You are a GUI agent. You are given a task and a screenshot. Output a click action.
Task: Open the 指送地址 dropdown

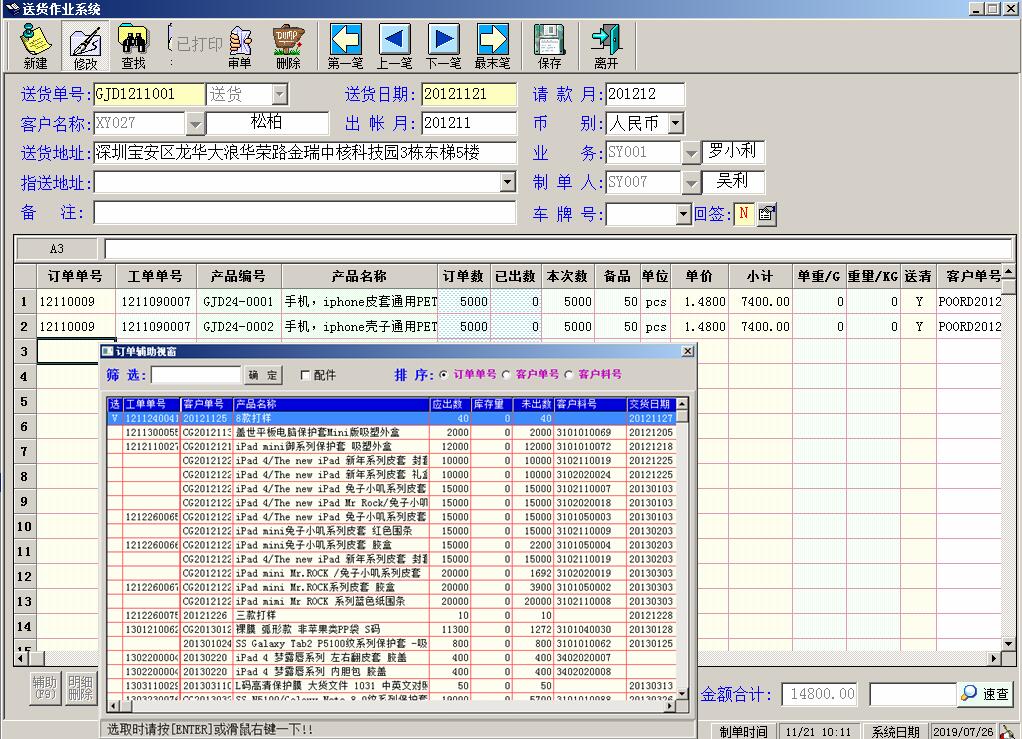point(508,182)
